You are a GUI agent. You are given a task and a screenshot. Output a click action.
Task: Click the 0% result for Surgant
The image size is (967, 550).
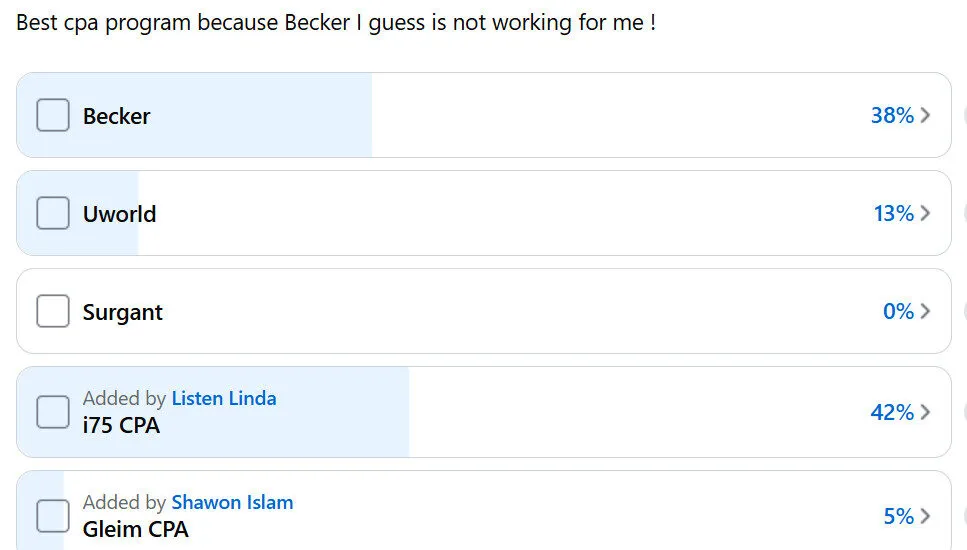898,311
